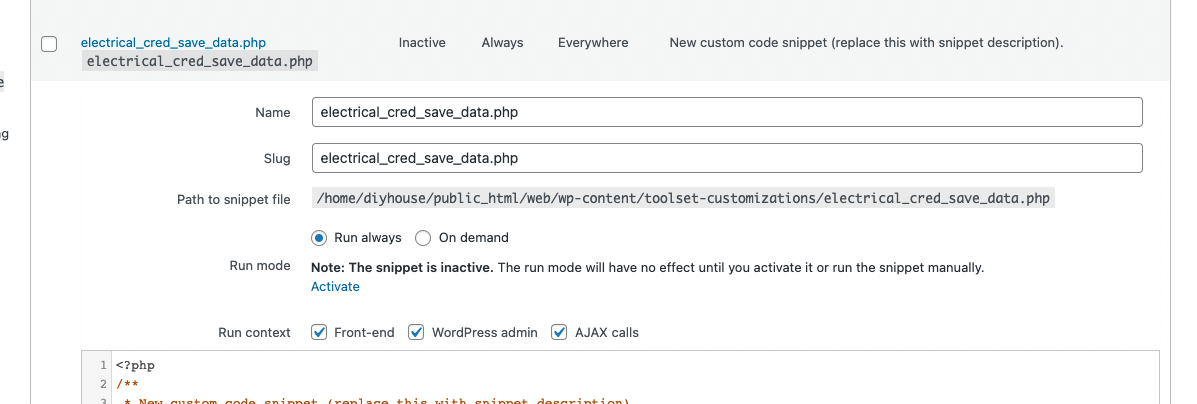Screen dimensions: 1197x404
Task: Click the Inactive status in snippet row
Action: coord(422,43)
